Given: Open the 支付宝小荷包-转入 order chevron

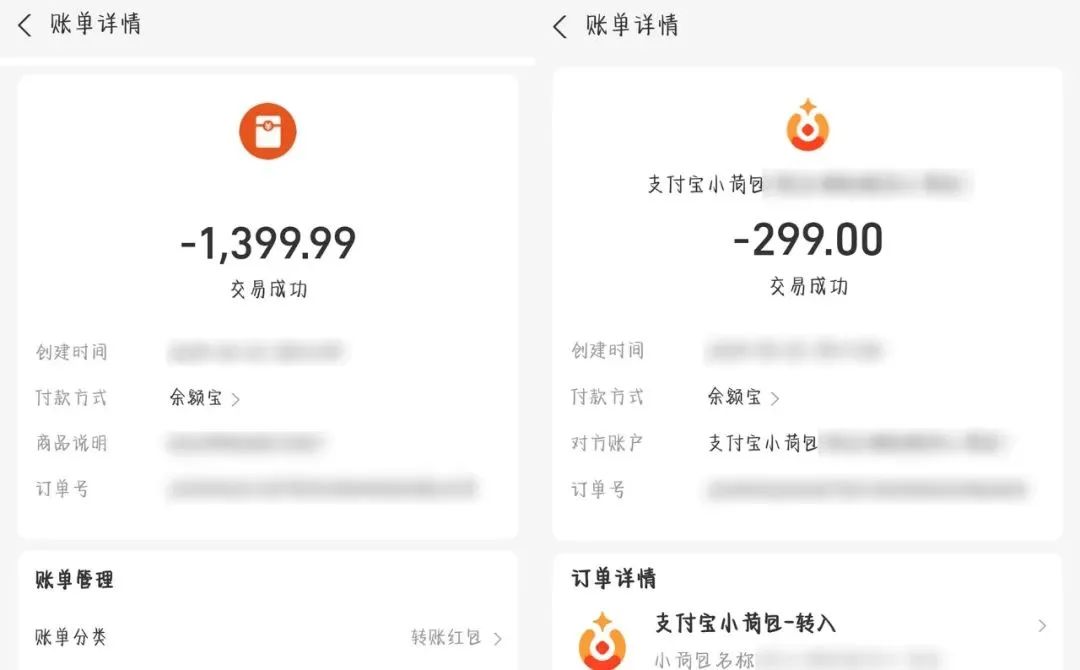Looking at the screenshot, I should point(1042,625).
